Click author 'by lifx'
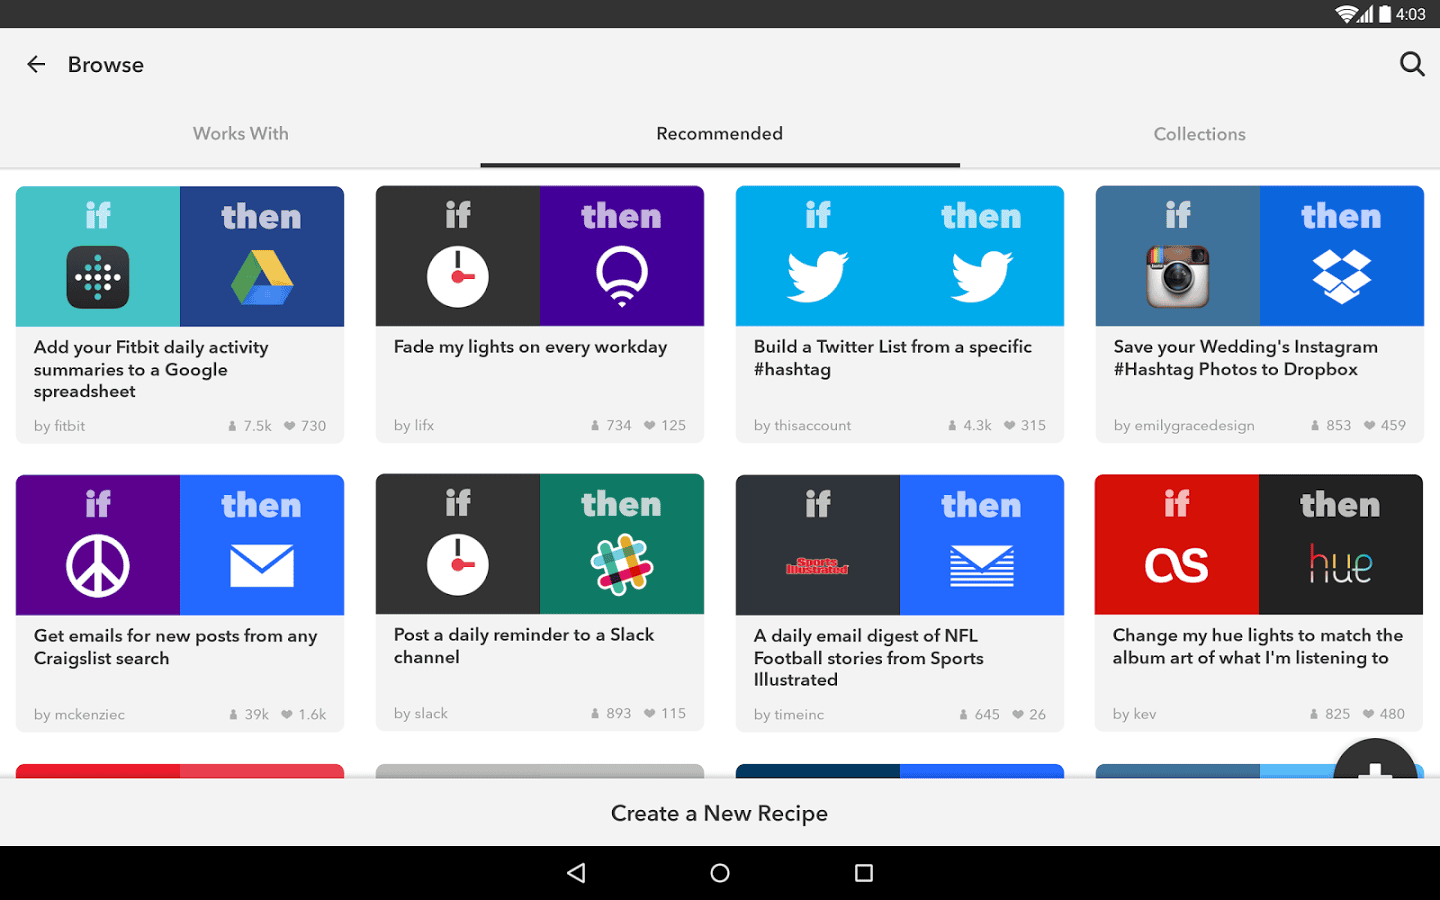 414,425
